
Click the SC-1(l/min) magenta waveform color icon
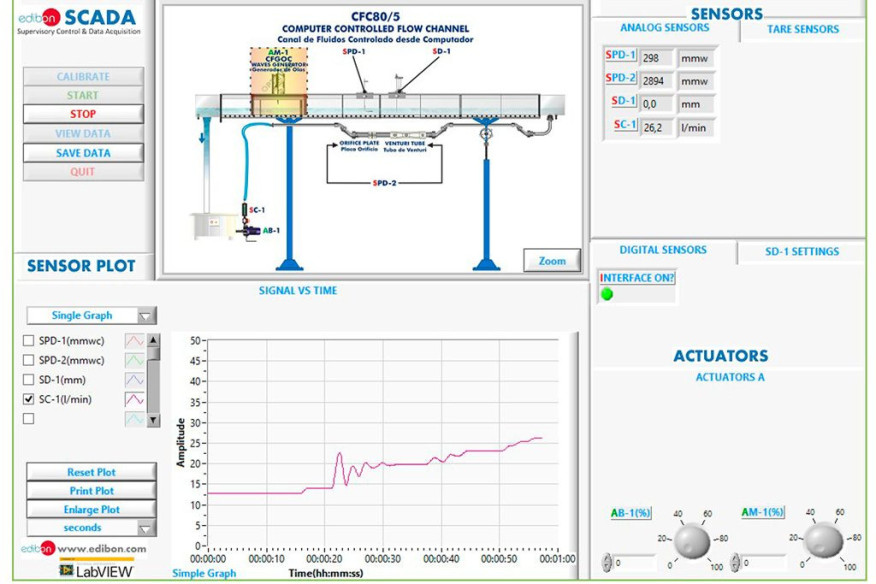pos(135,400)
